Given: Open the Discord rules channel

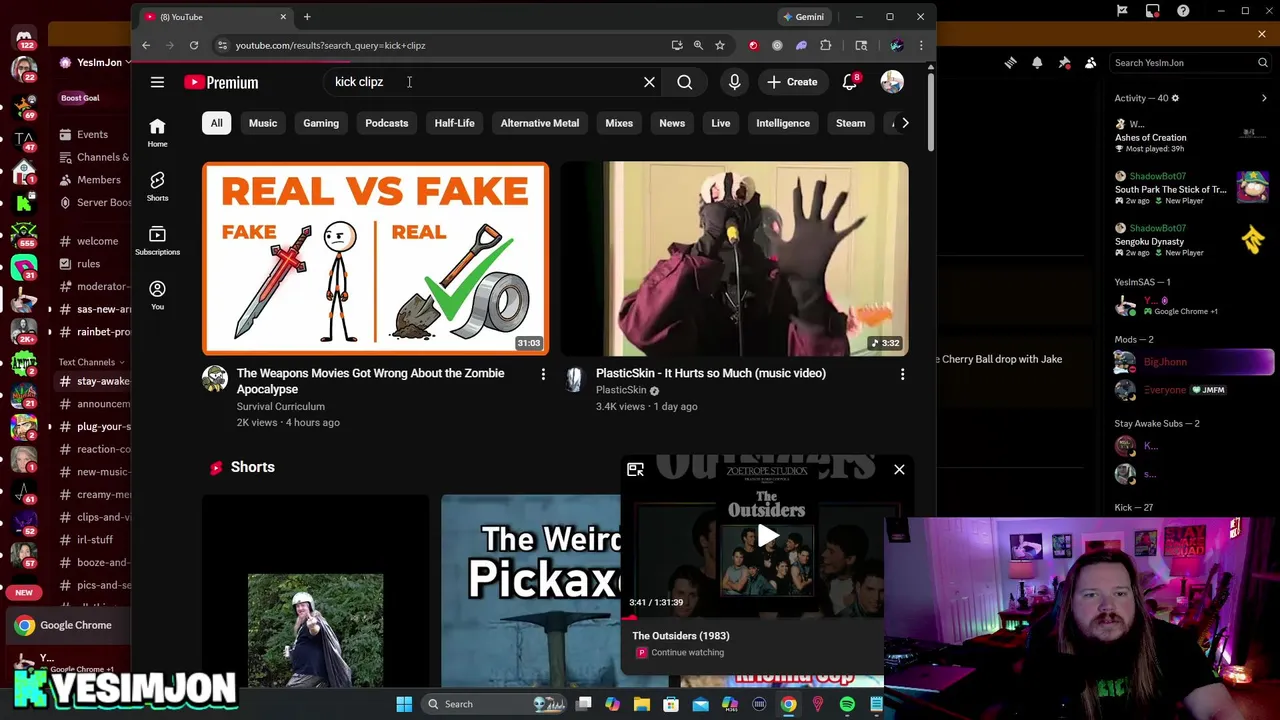Looking at the screenshot, I should tap(88, 264).
